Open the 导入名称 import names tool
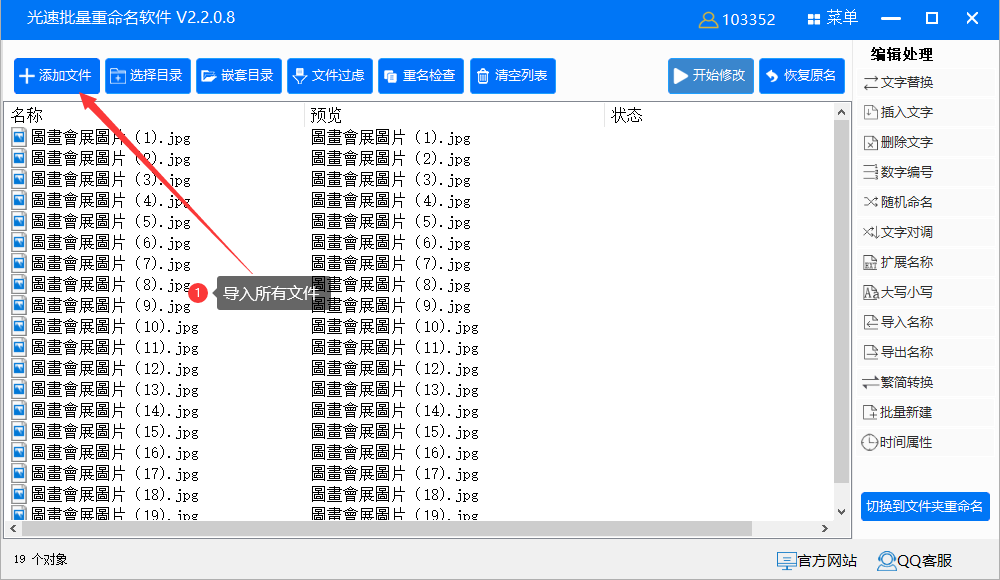Viewport: 1000px width, 580px height. [x=898, y=322]
